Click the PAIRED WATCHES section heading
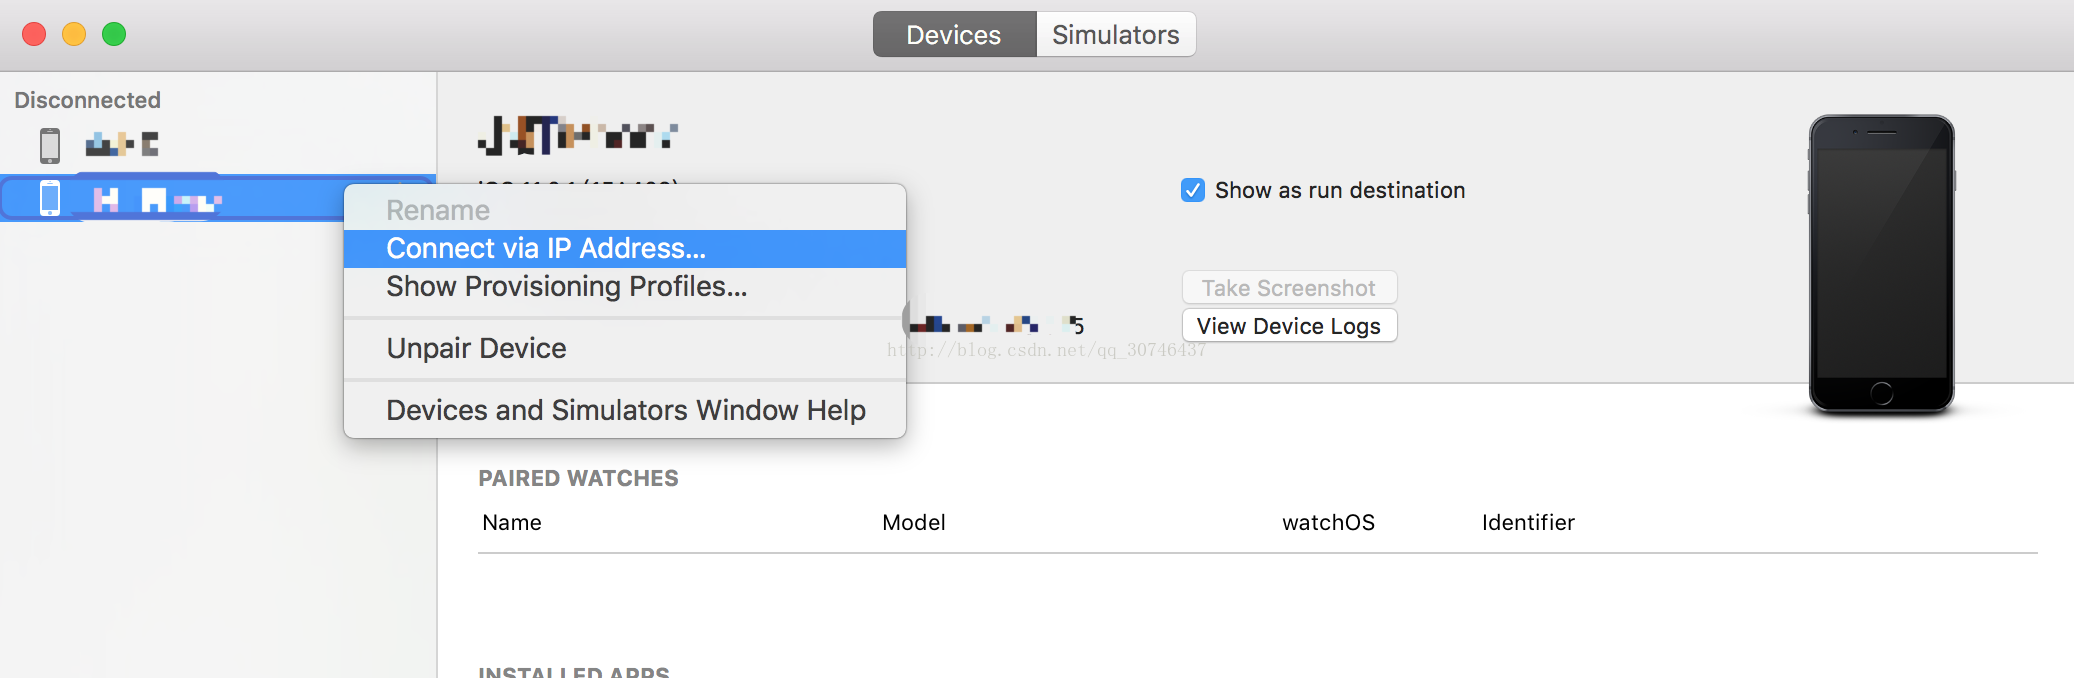Image resolution: width=2074 pixels, height=678 pixels. click(578, 478)
